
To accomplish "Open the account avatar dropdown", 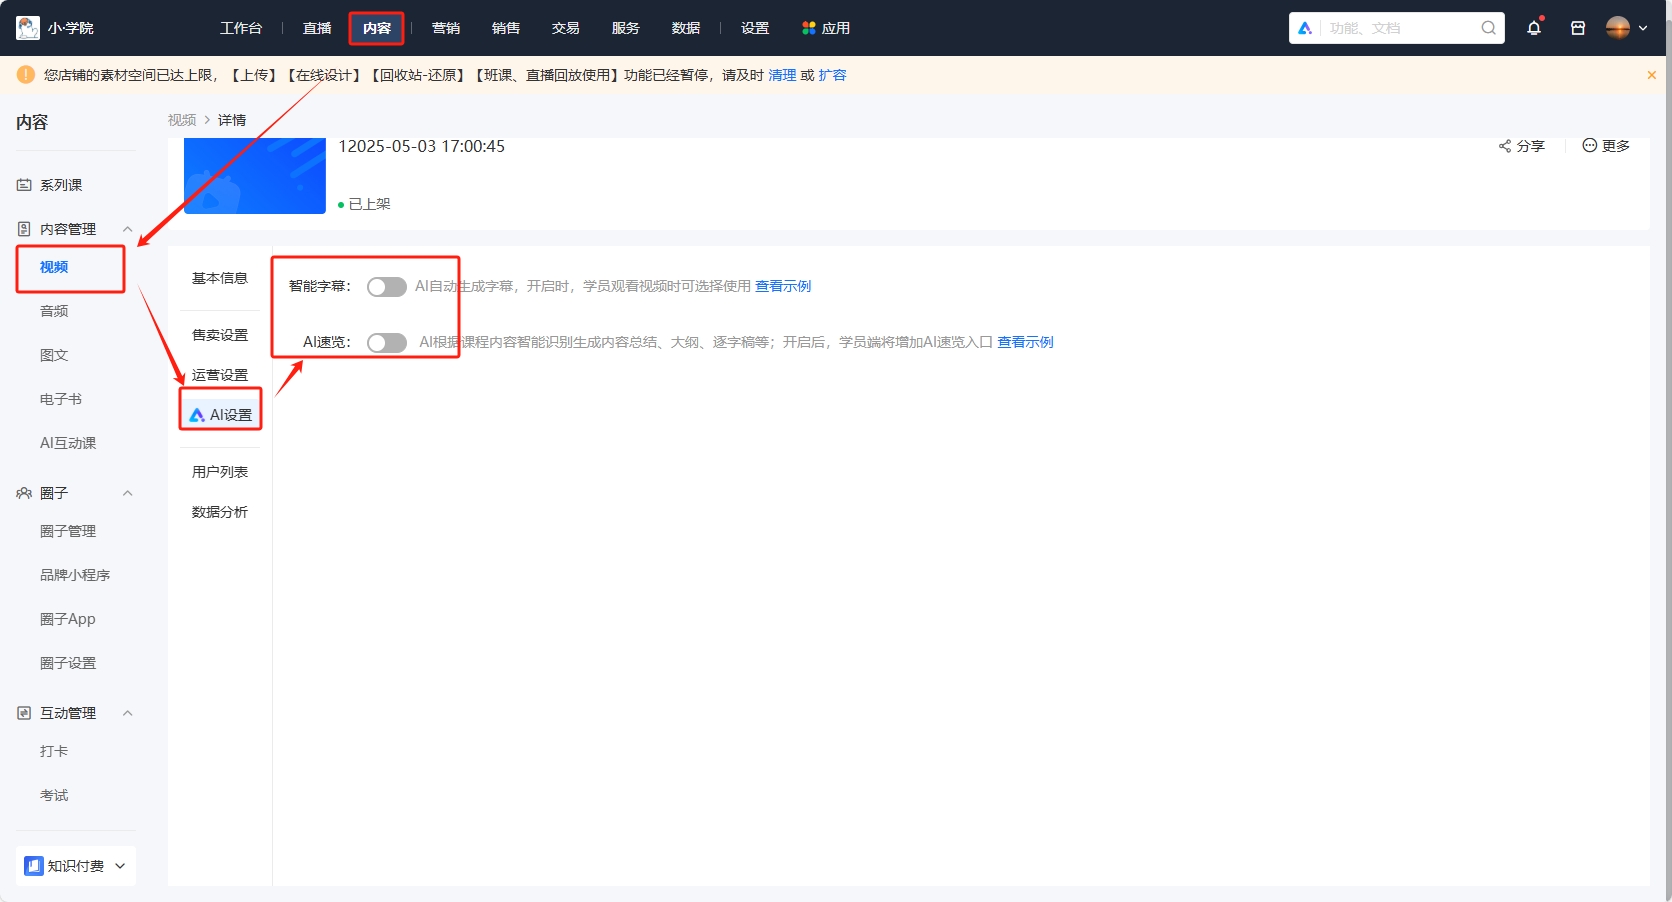I will (x=1623, y=28).
